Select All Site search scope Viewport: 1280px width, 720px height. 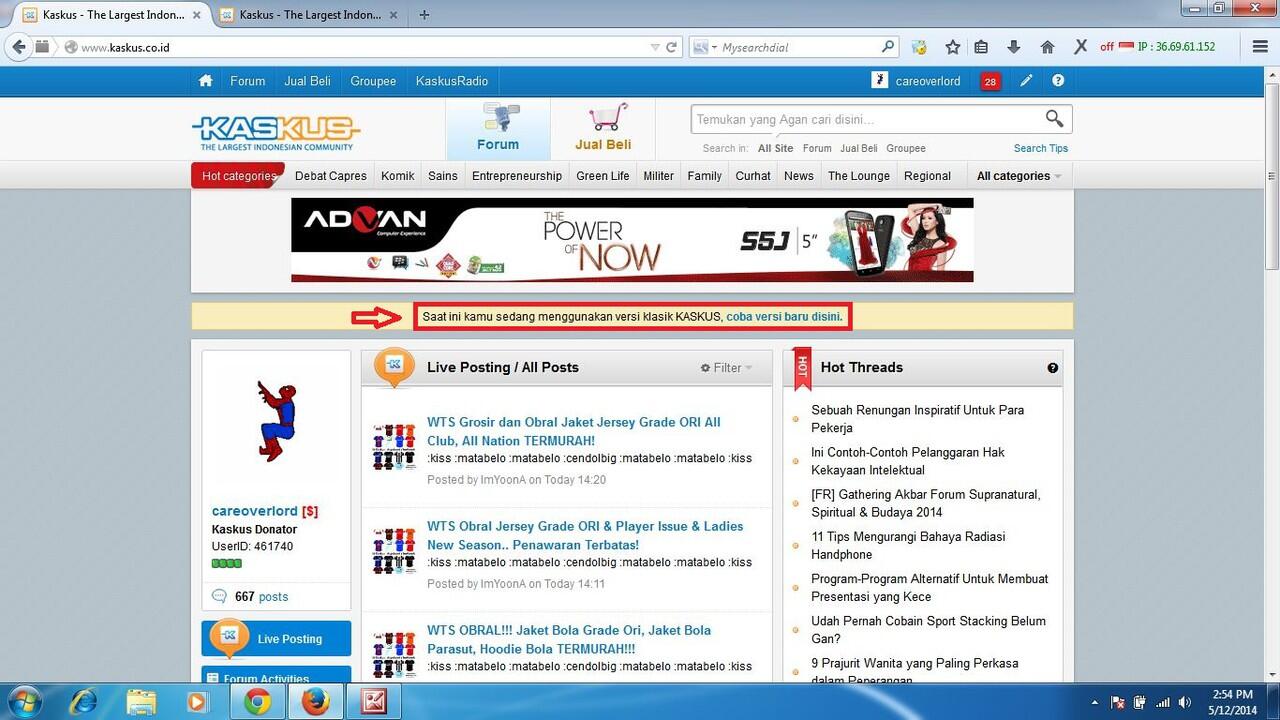[x=775, y=148]
